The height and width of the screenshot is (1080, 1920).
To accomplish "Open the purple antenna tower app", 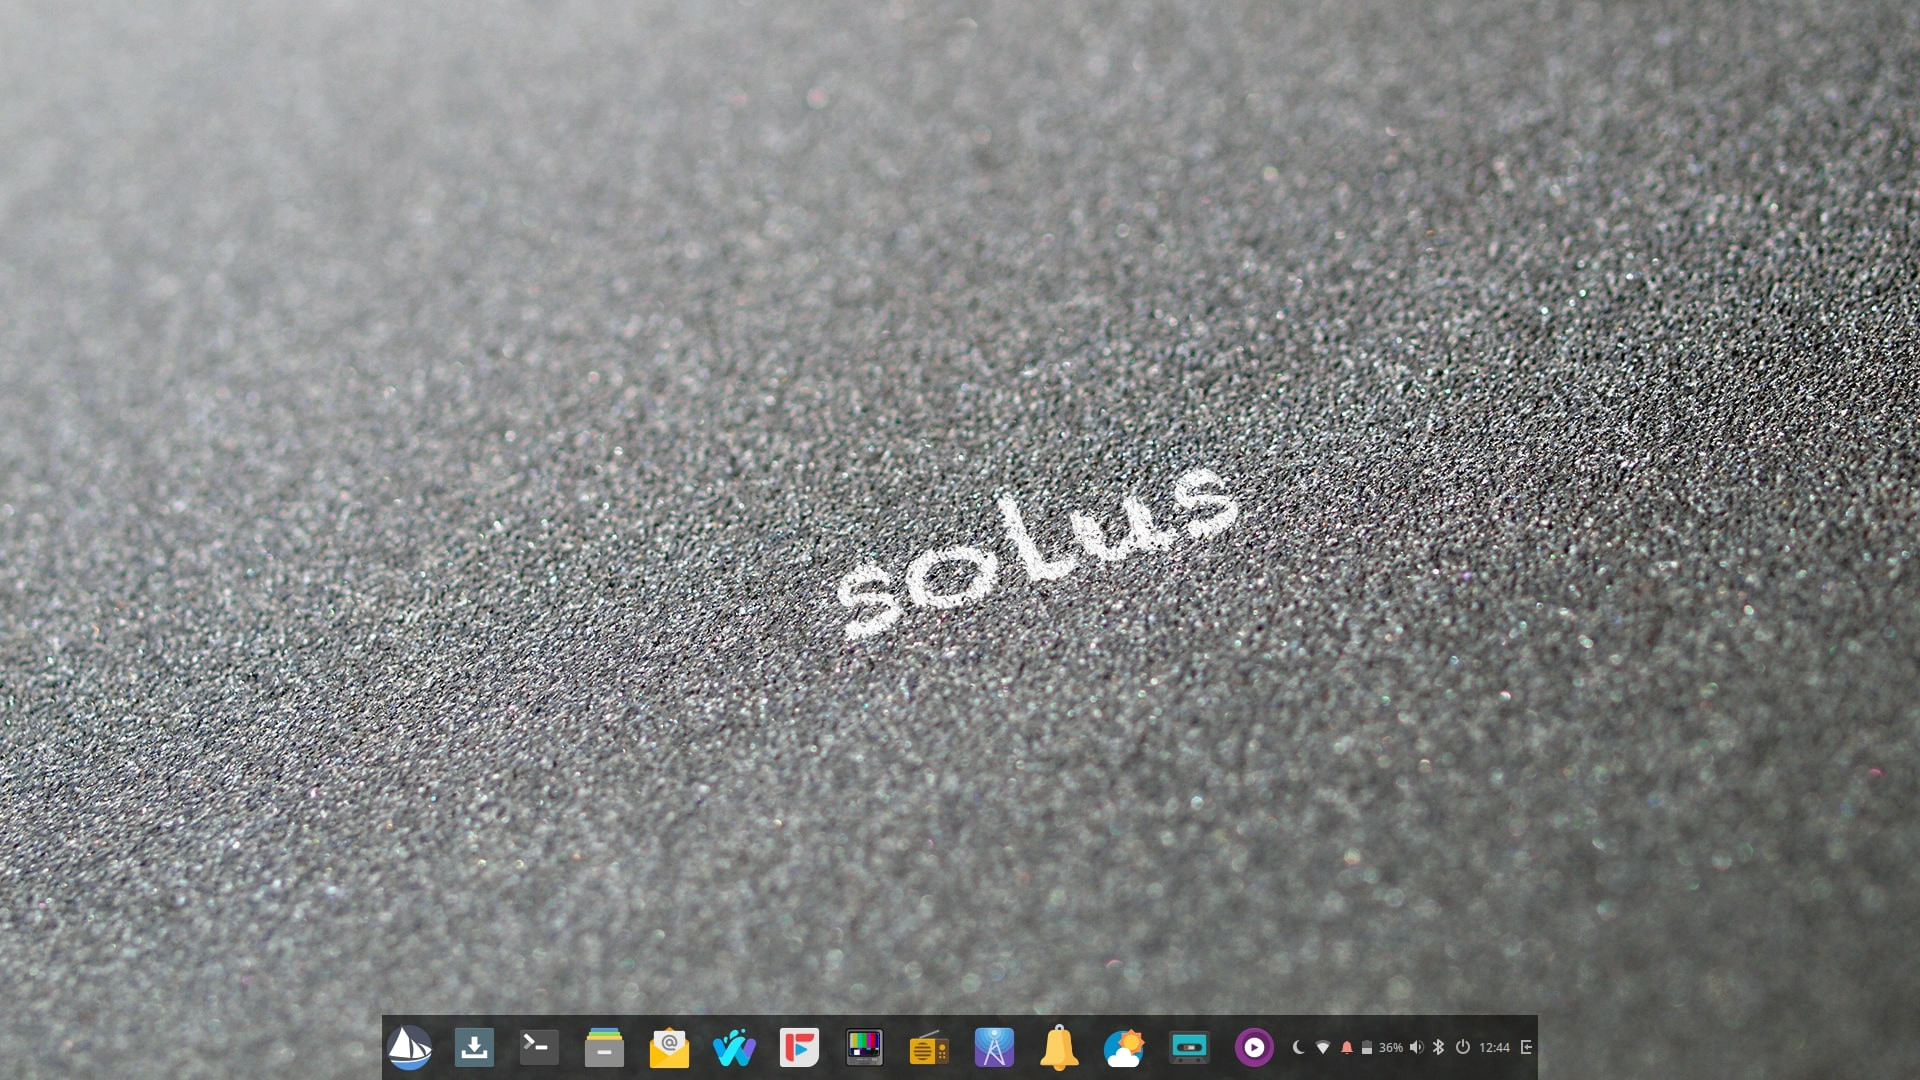I will click(x=994, y=1047).
